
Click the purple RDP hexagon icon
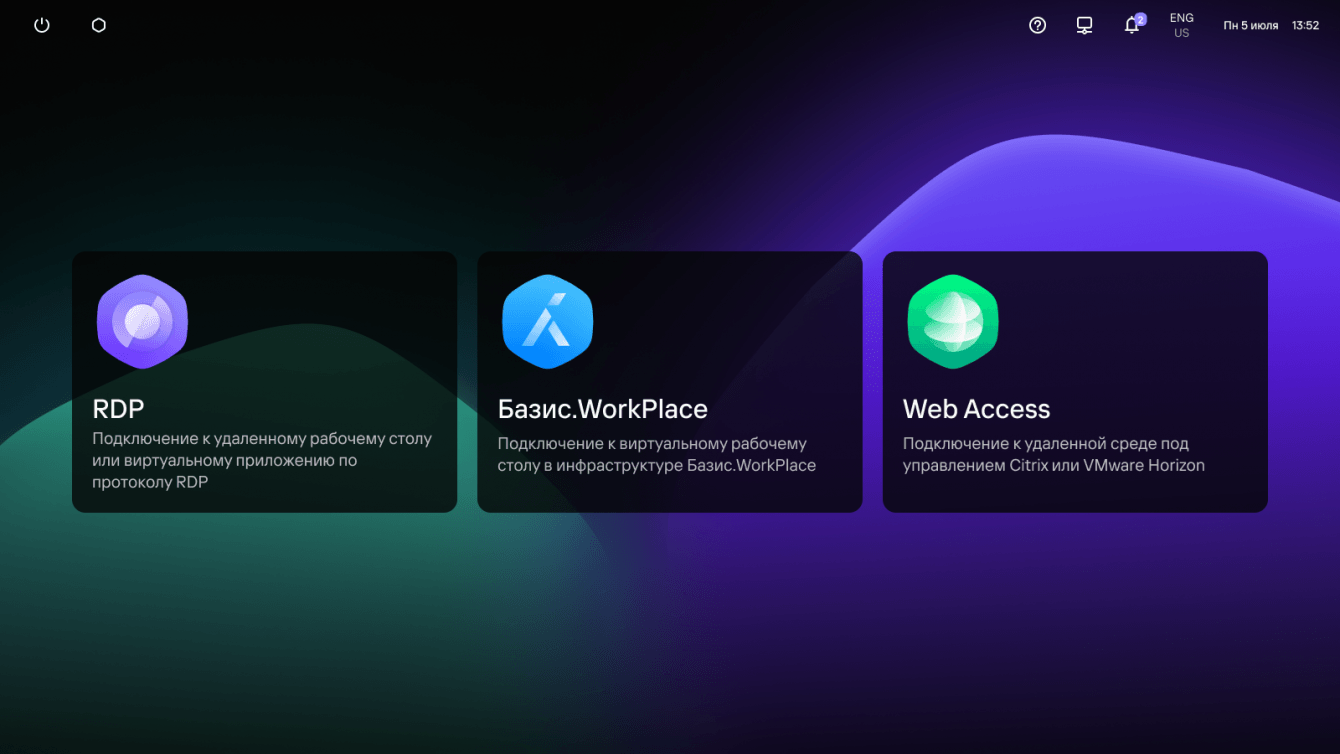(x=142, y=322)
